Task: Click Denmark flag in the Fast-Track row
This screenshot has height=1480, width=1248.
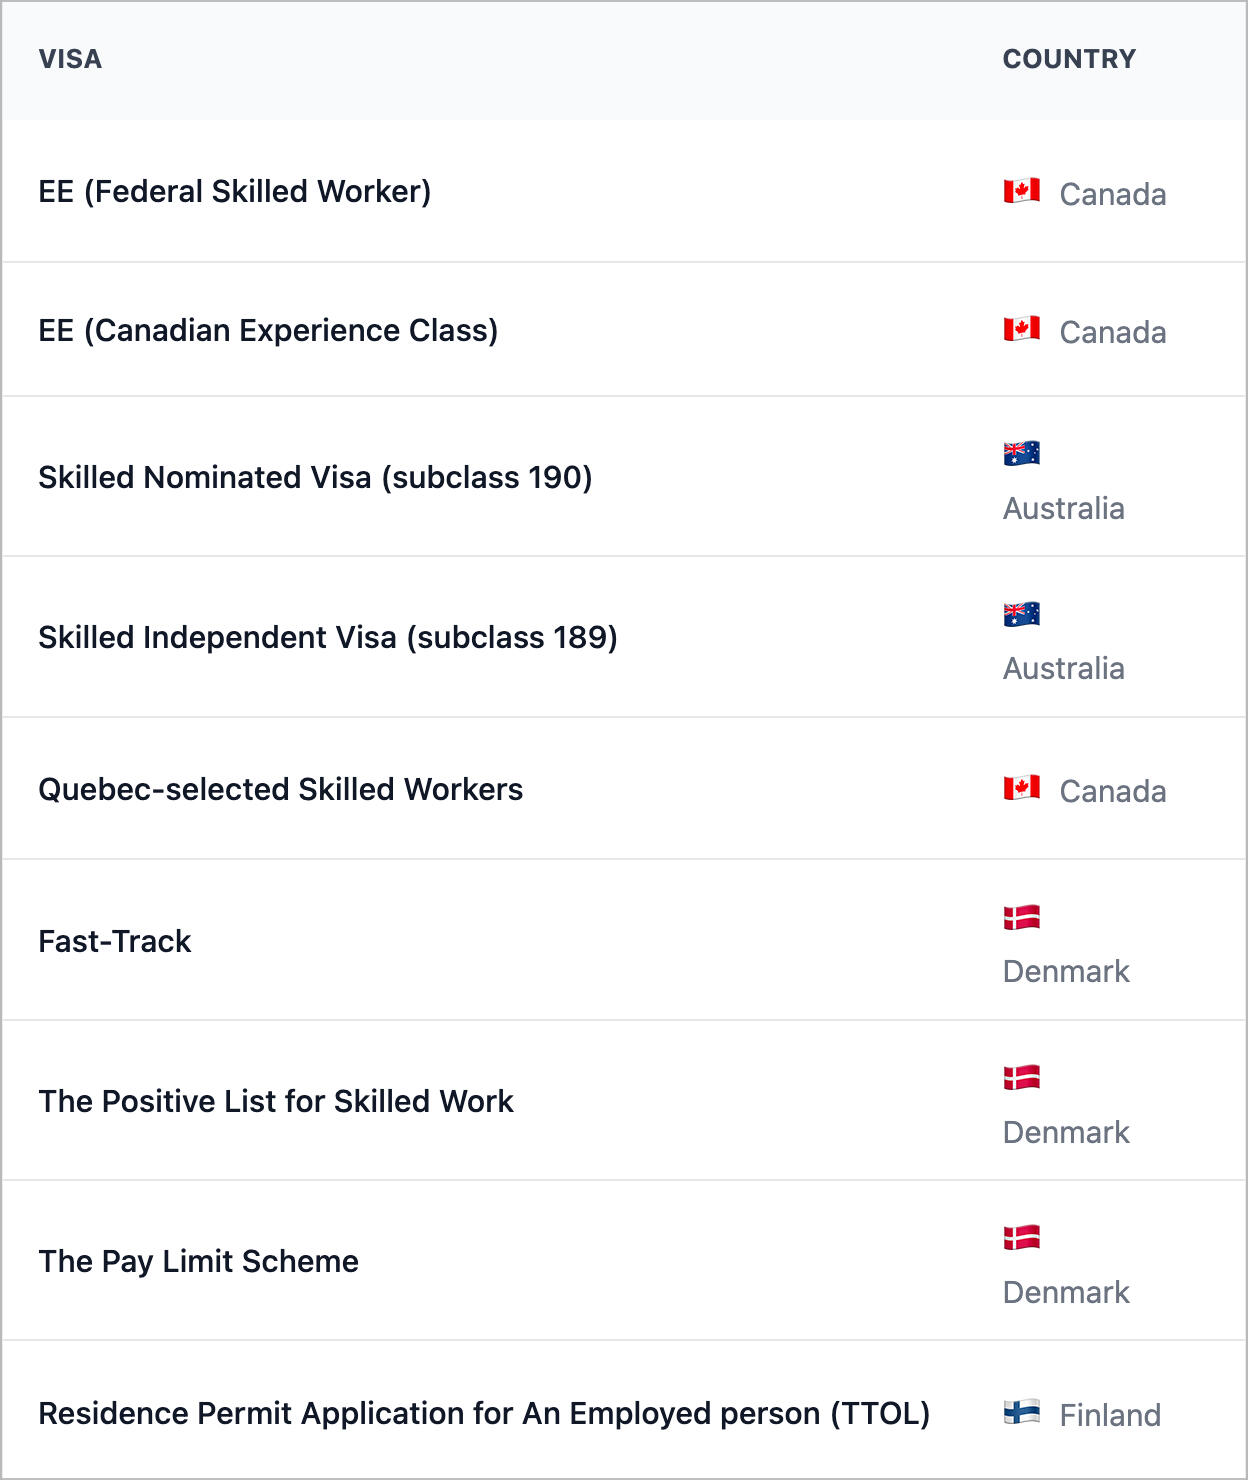Action: tap(1021, 917)
